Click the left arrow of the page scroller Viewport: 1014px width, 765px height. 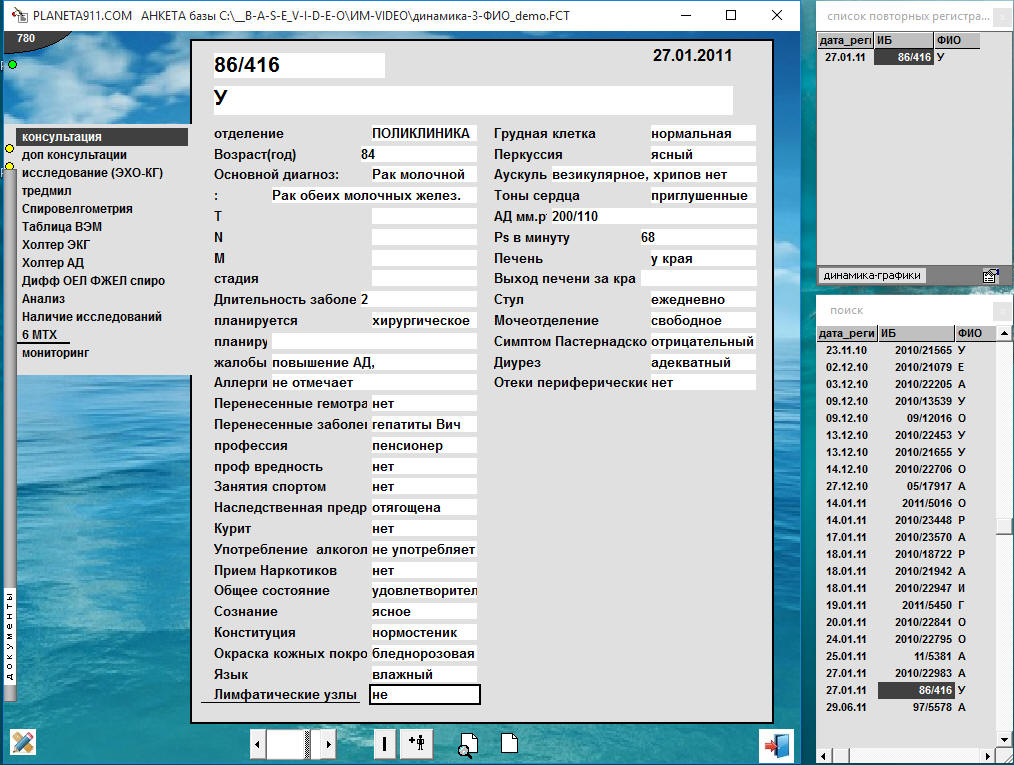tap(258, 744)
